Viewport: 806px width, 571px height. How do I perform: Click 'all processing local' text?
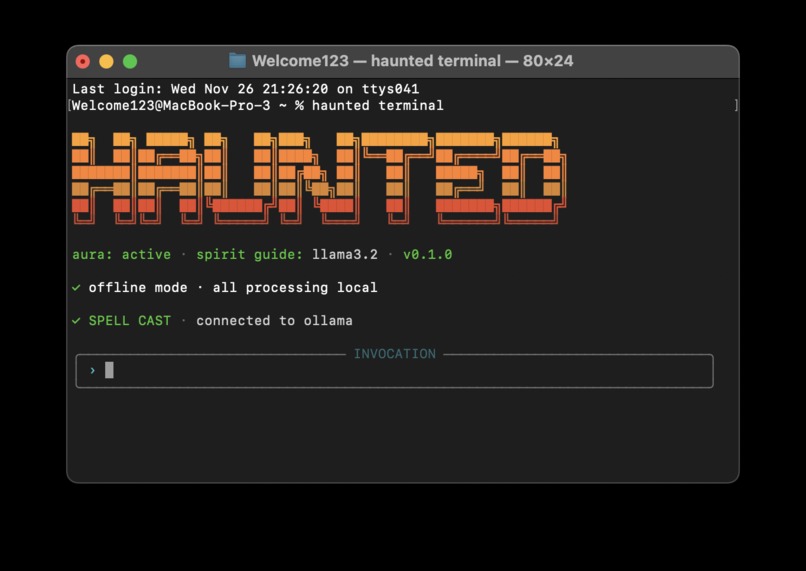point(295,287)
